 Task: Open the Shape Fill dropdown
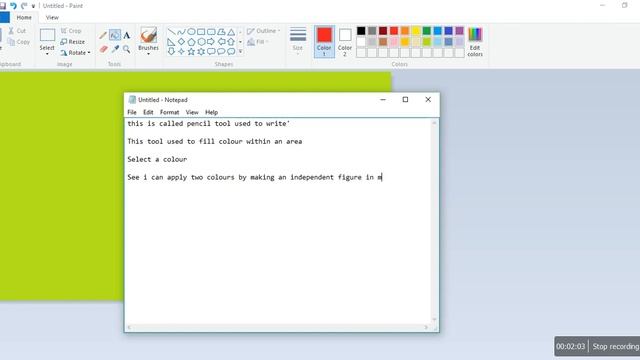pyautogui.click(x=258, y=42)
